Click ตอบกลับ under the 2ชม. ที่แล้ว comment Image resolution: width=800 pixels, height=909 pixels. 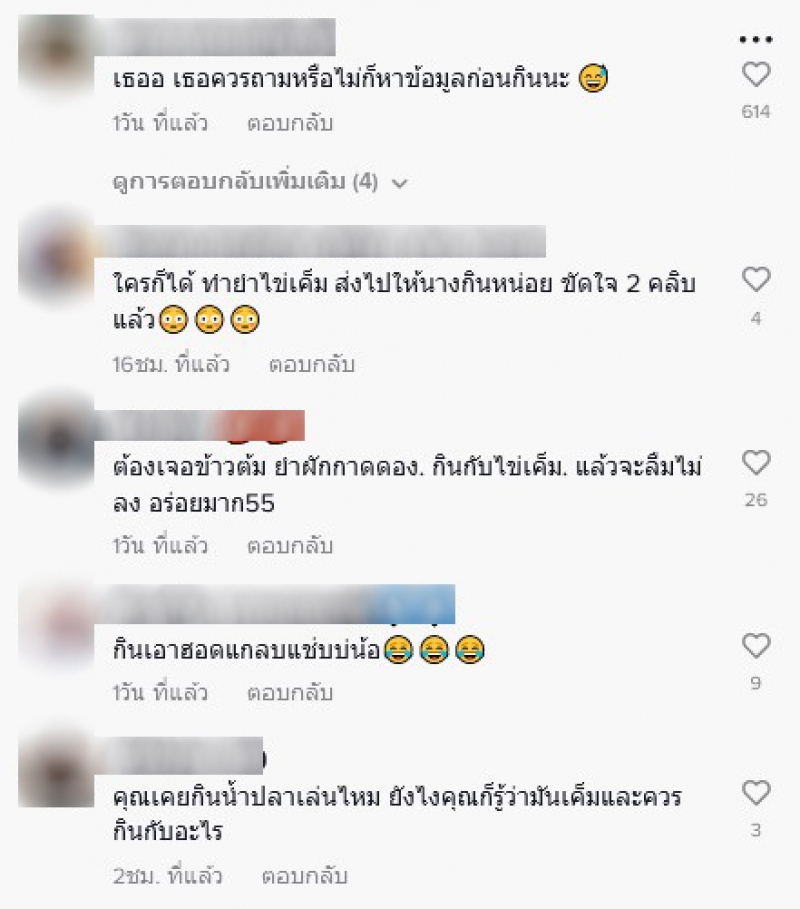click(x=305, y=876)
